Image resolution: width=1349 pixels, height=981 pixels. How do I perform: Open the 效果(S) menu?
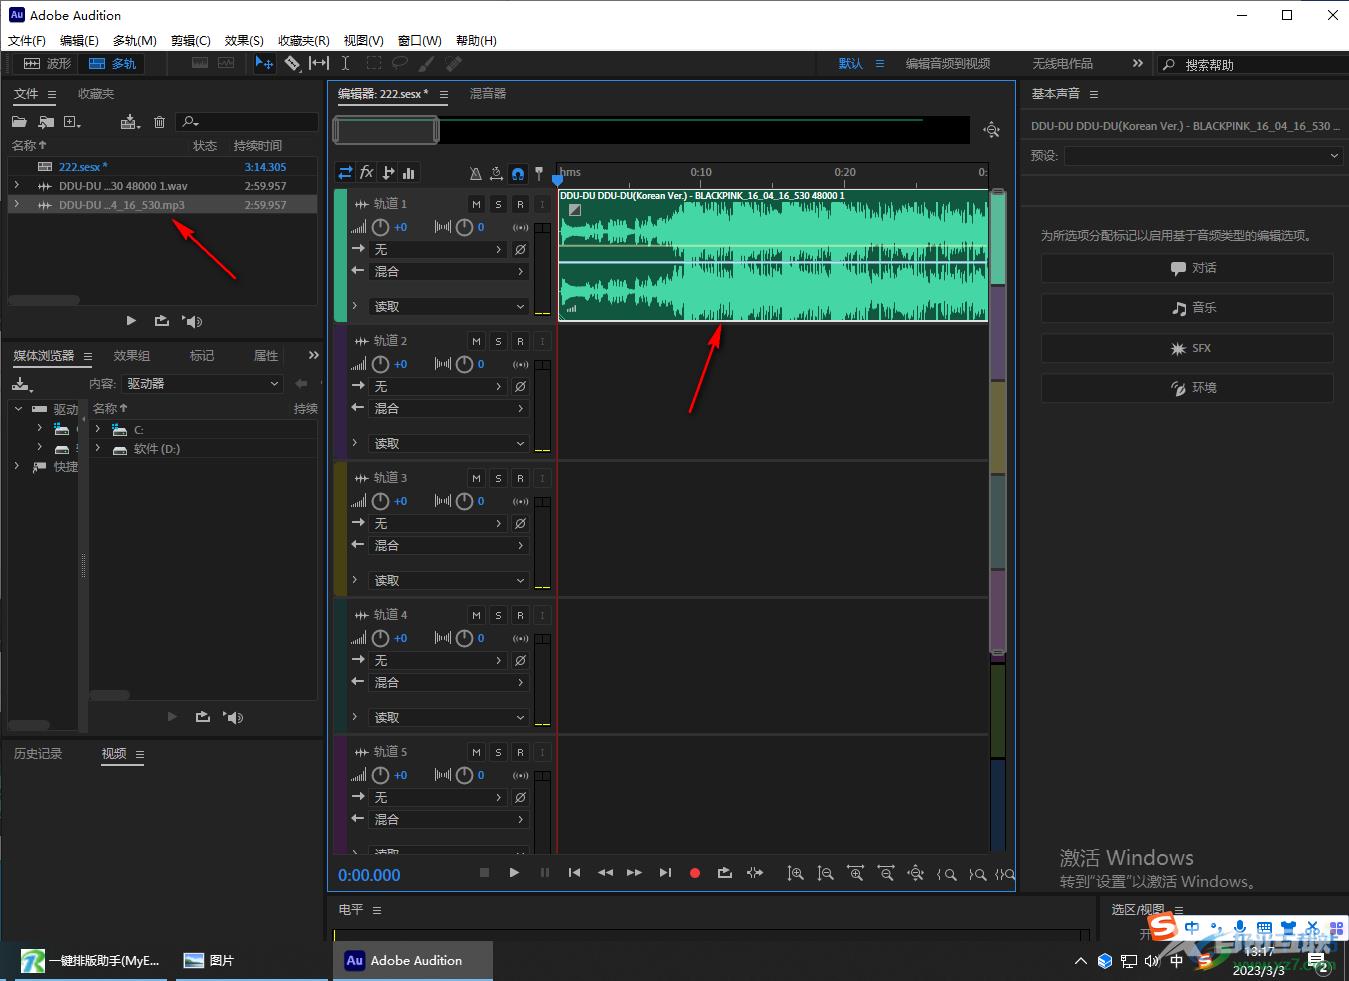point(244,41)
